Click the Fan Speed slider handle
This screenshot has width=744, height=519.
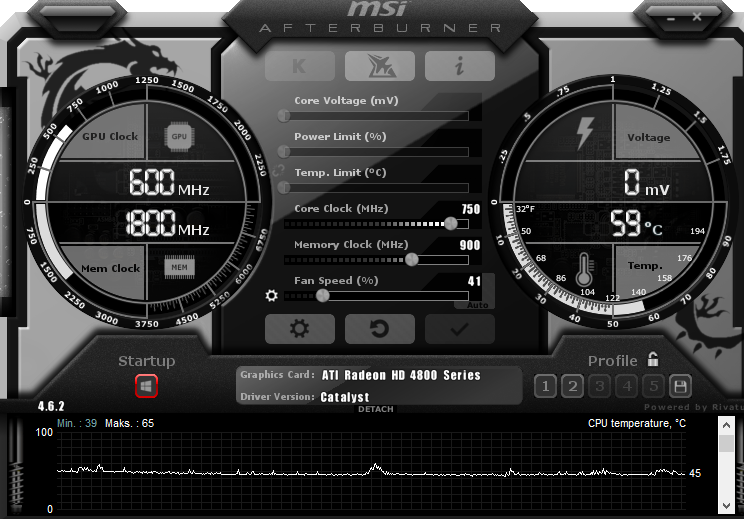(x=323, y=296)
